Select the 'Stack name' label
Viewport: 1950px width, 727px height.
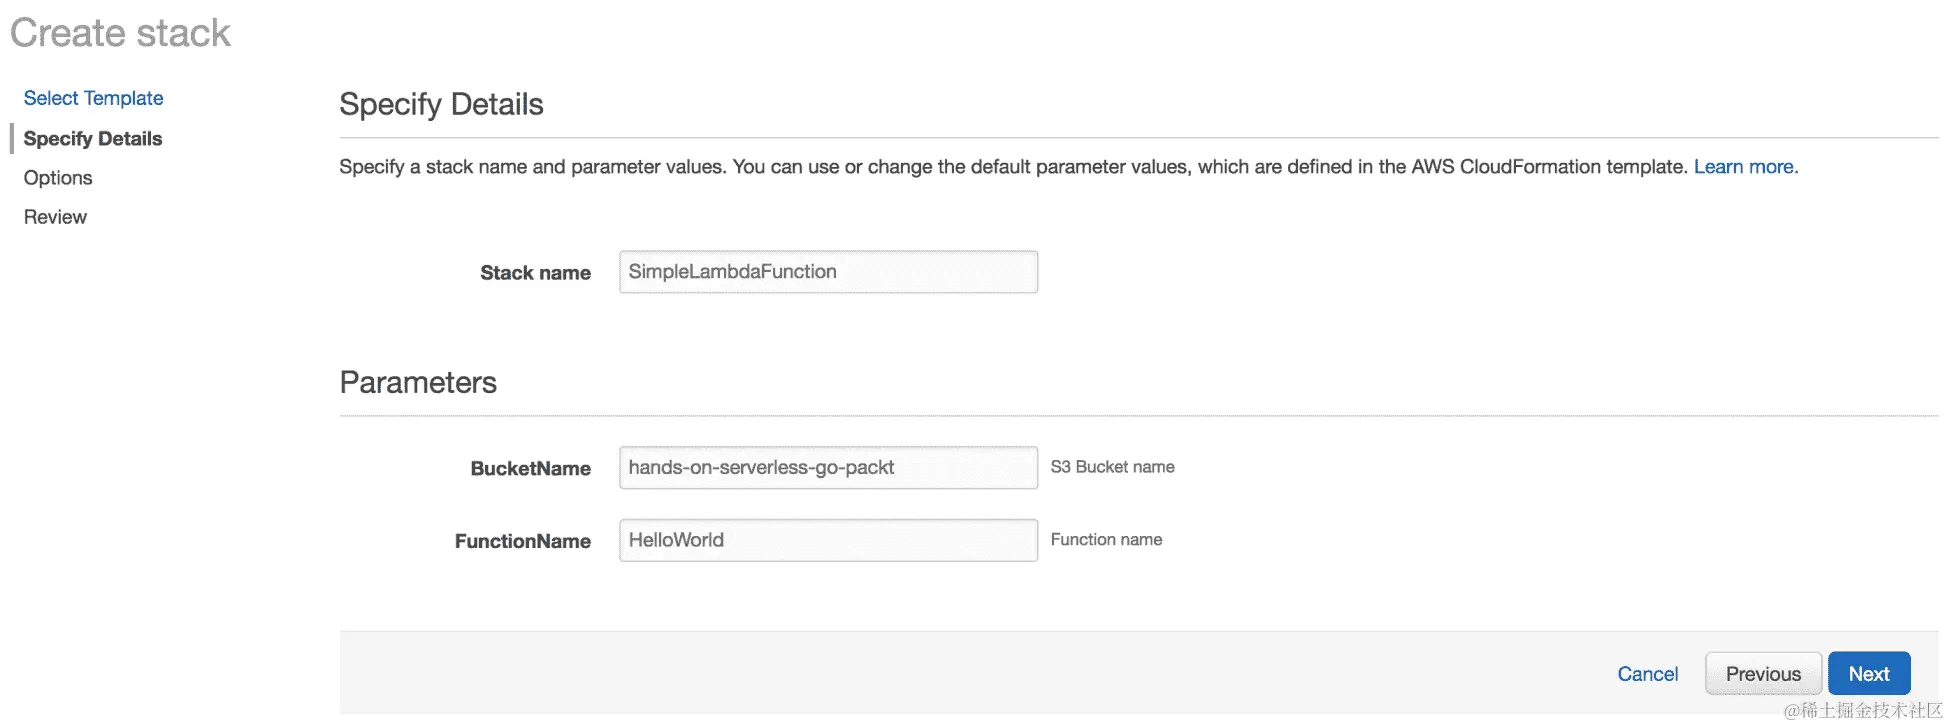coord(535,273)
